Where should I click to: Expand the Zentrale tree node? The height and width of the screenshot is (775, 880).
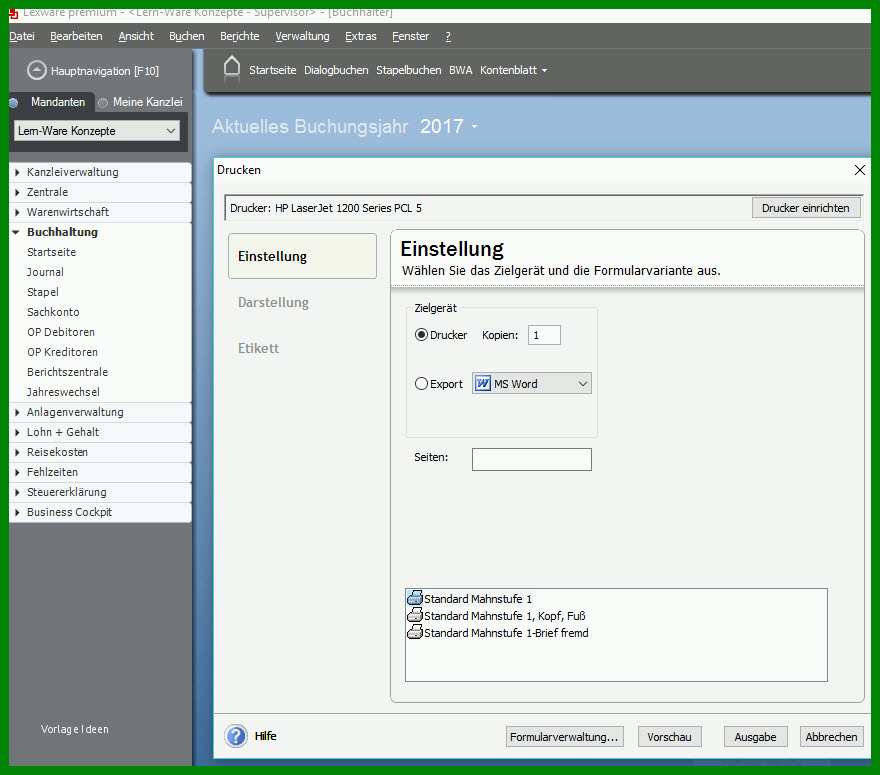coord(17,192)
